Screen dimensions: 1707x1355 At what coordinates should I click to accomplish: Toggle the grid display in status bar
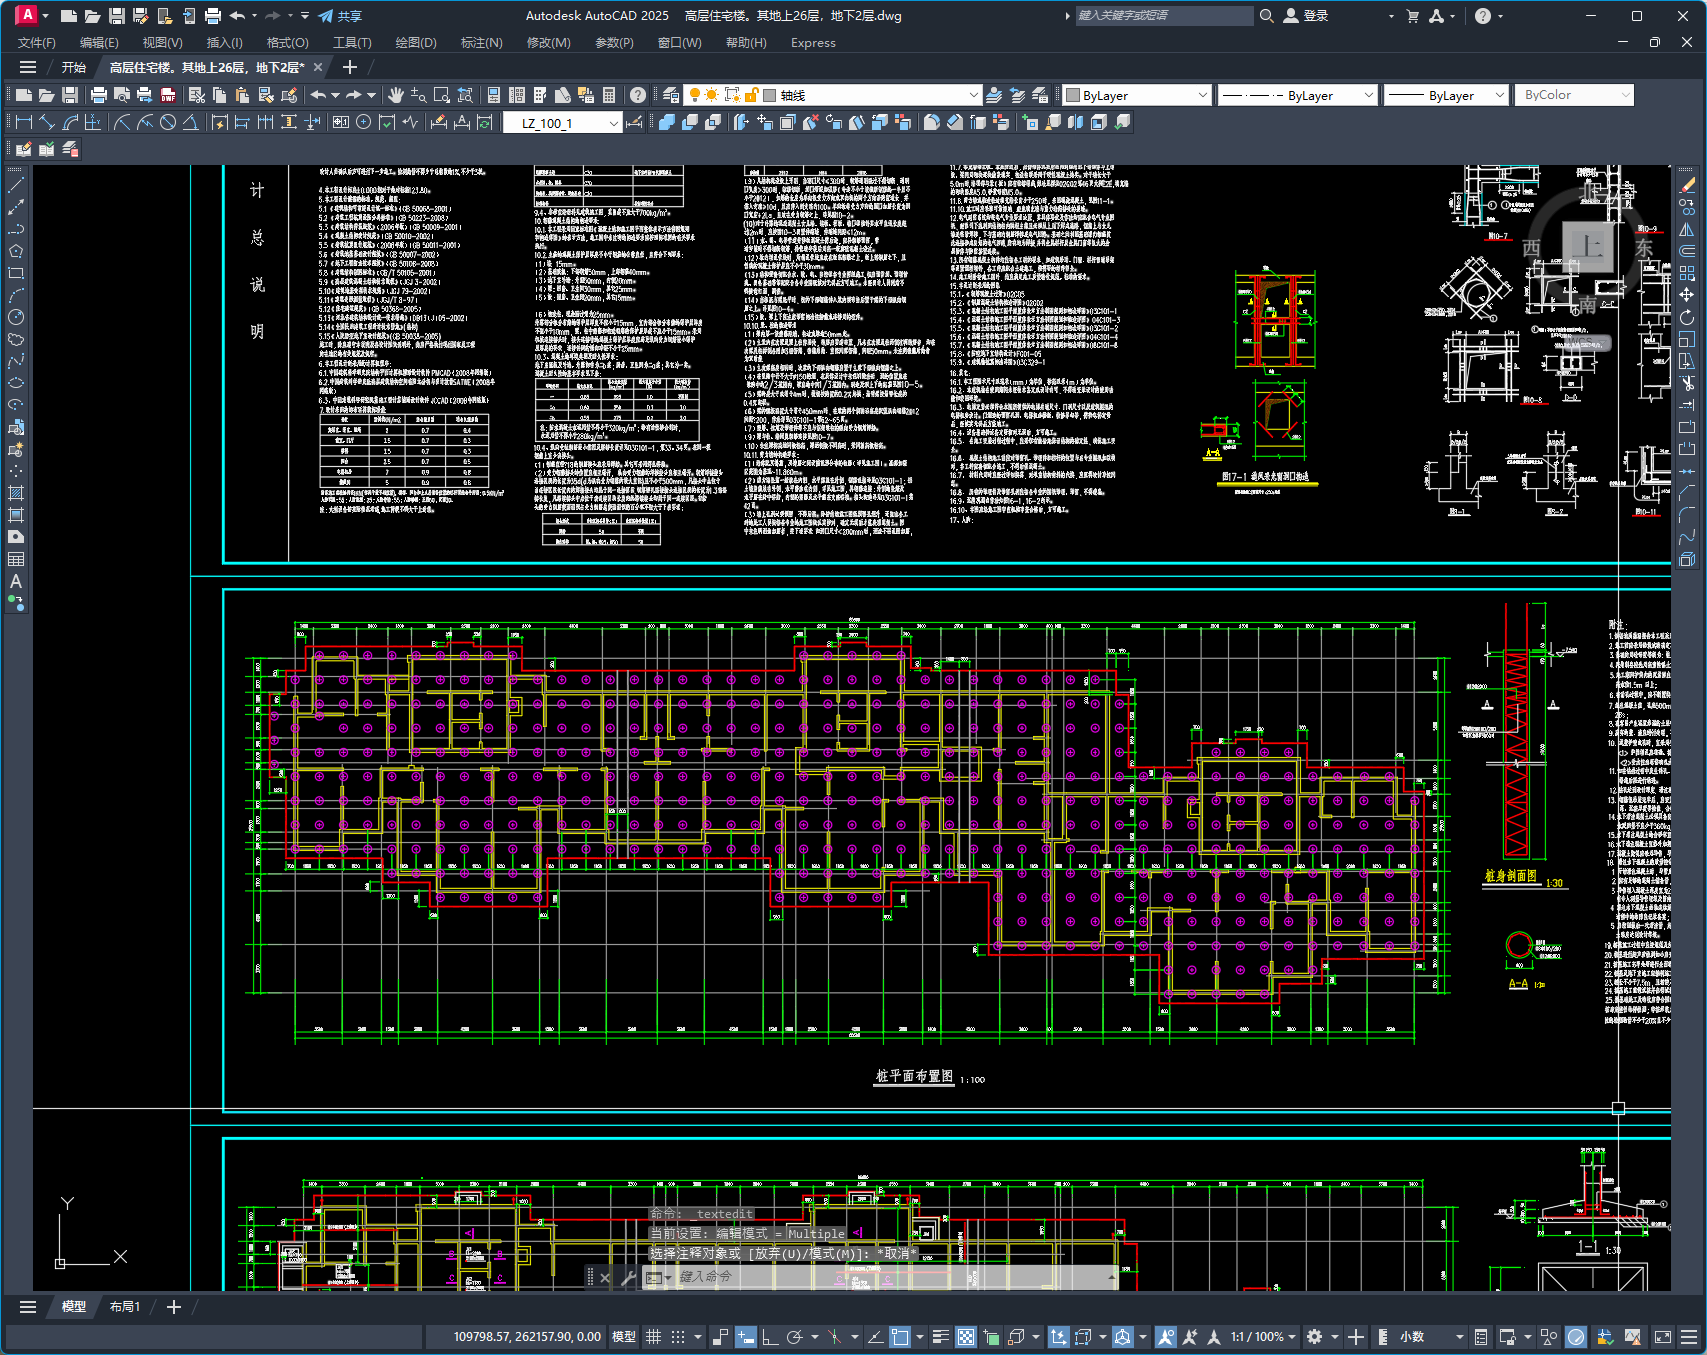653,1337
